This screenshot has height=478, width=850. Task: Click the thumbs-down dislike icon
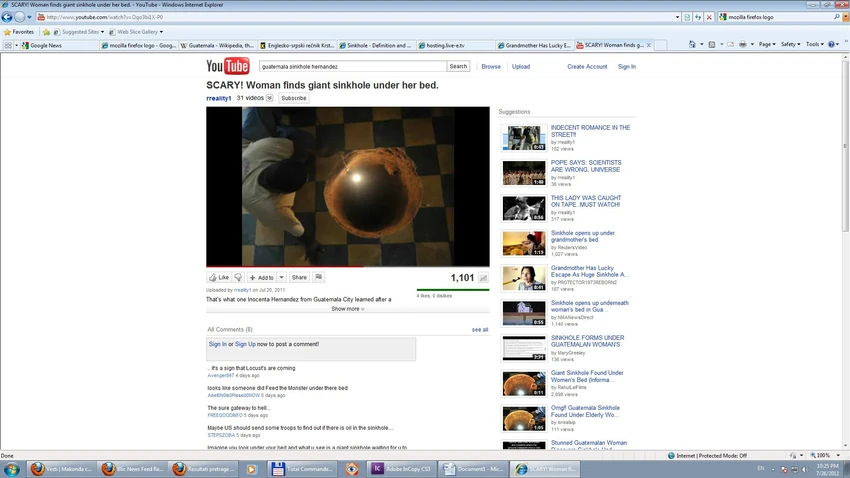(238, 277)
